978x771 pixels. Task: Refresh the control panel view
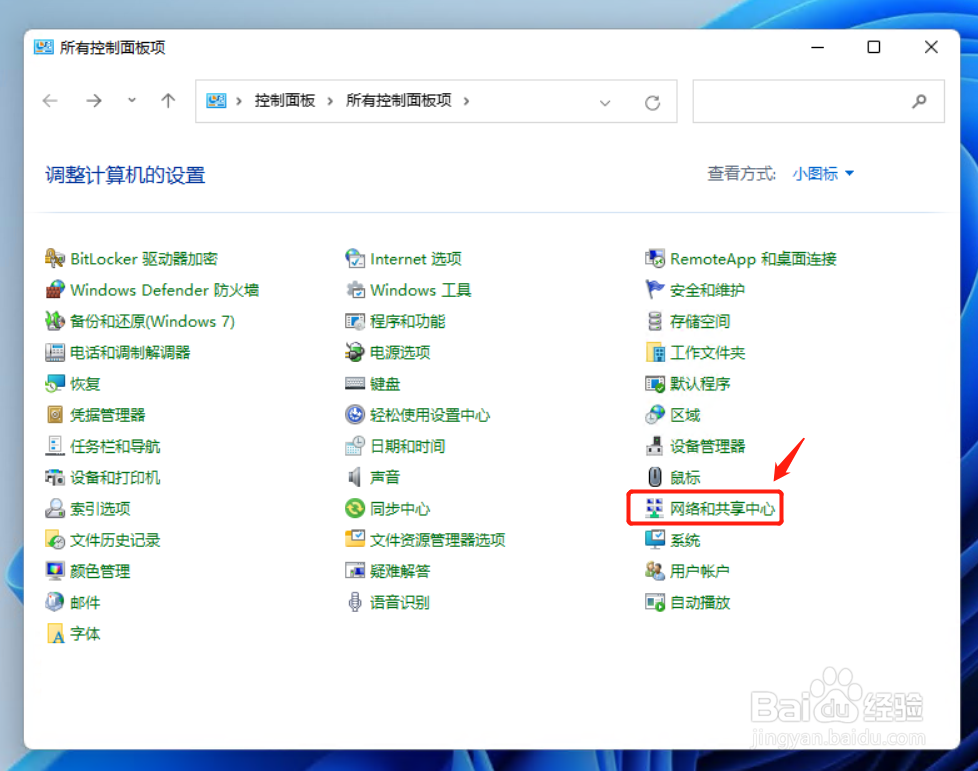(x=652, y=102)
